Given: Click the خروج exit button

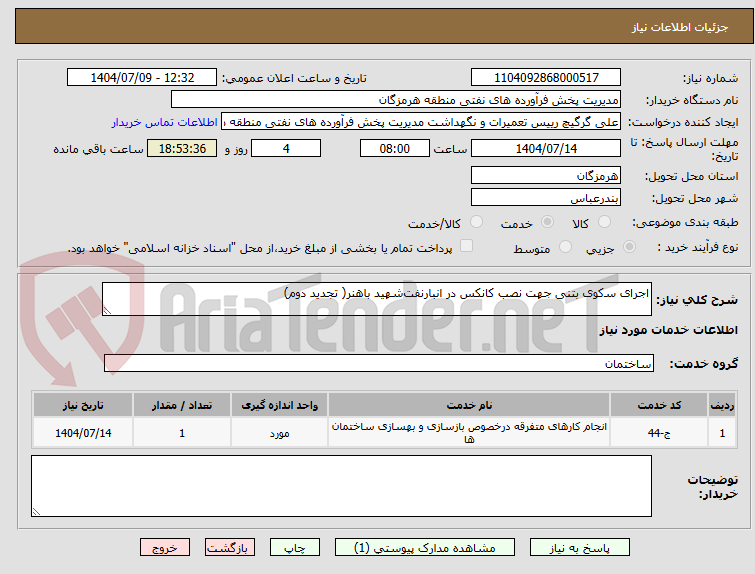Looking at the screenshot, I should tap(165, 548).
